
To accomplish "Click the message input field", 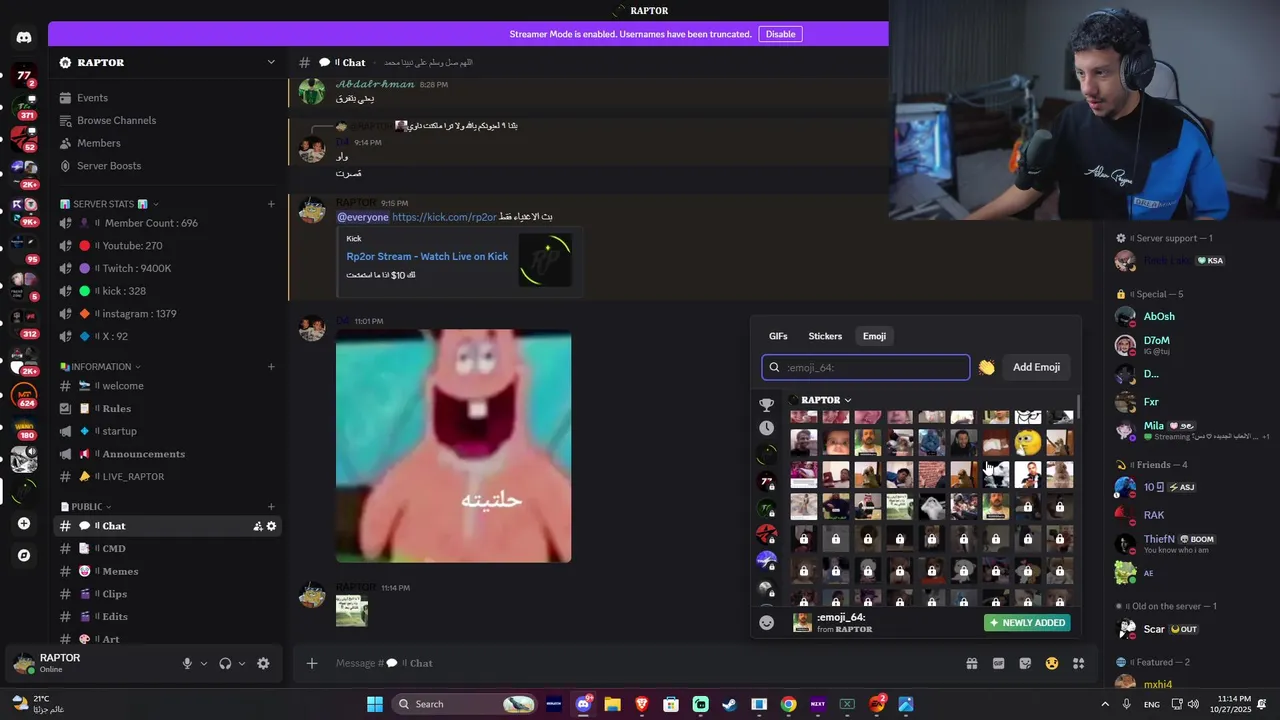I will (x=640, y=663).
